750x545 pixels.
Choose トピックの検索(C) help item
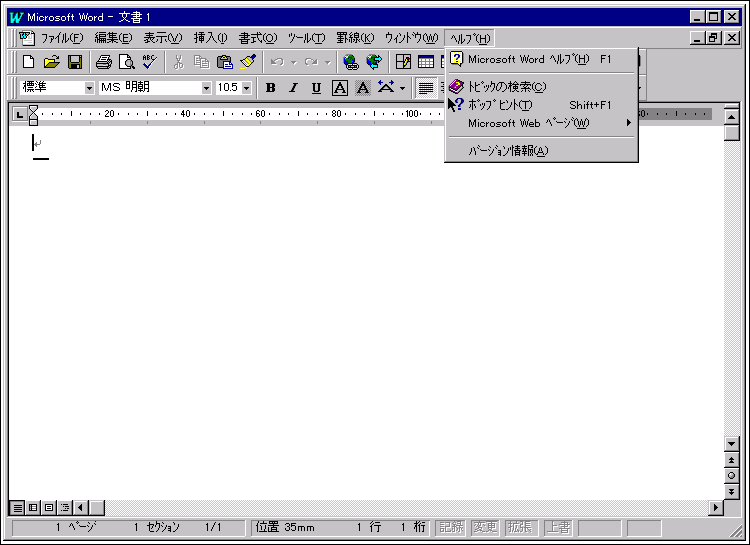pos(541,87)
